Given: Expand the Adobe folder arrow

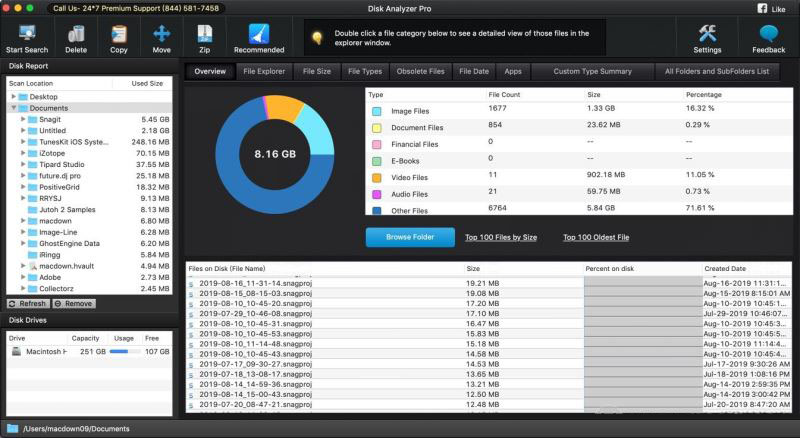Looking at the screenshot, I should pos(23,277).
